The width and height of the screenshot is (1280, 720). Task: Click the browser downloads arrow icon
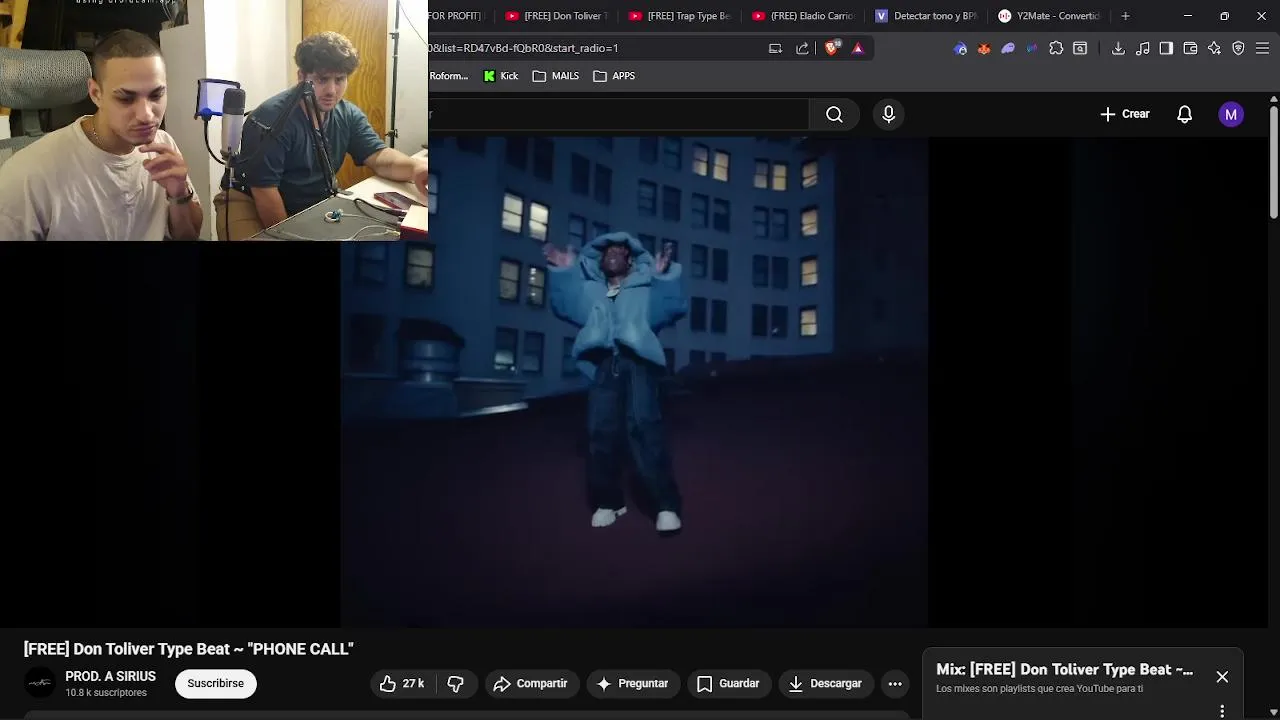pos(1118,48)
